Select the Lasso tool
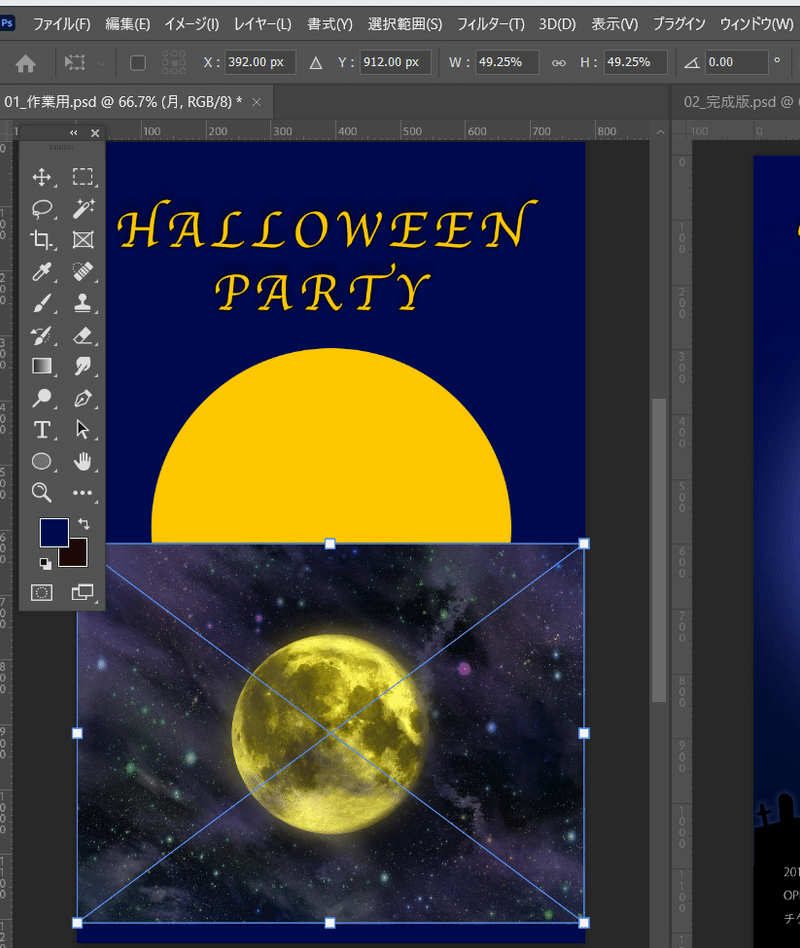The width and height of the screenshot is (800, 948). [41, 209]
